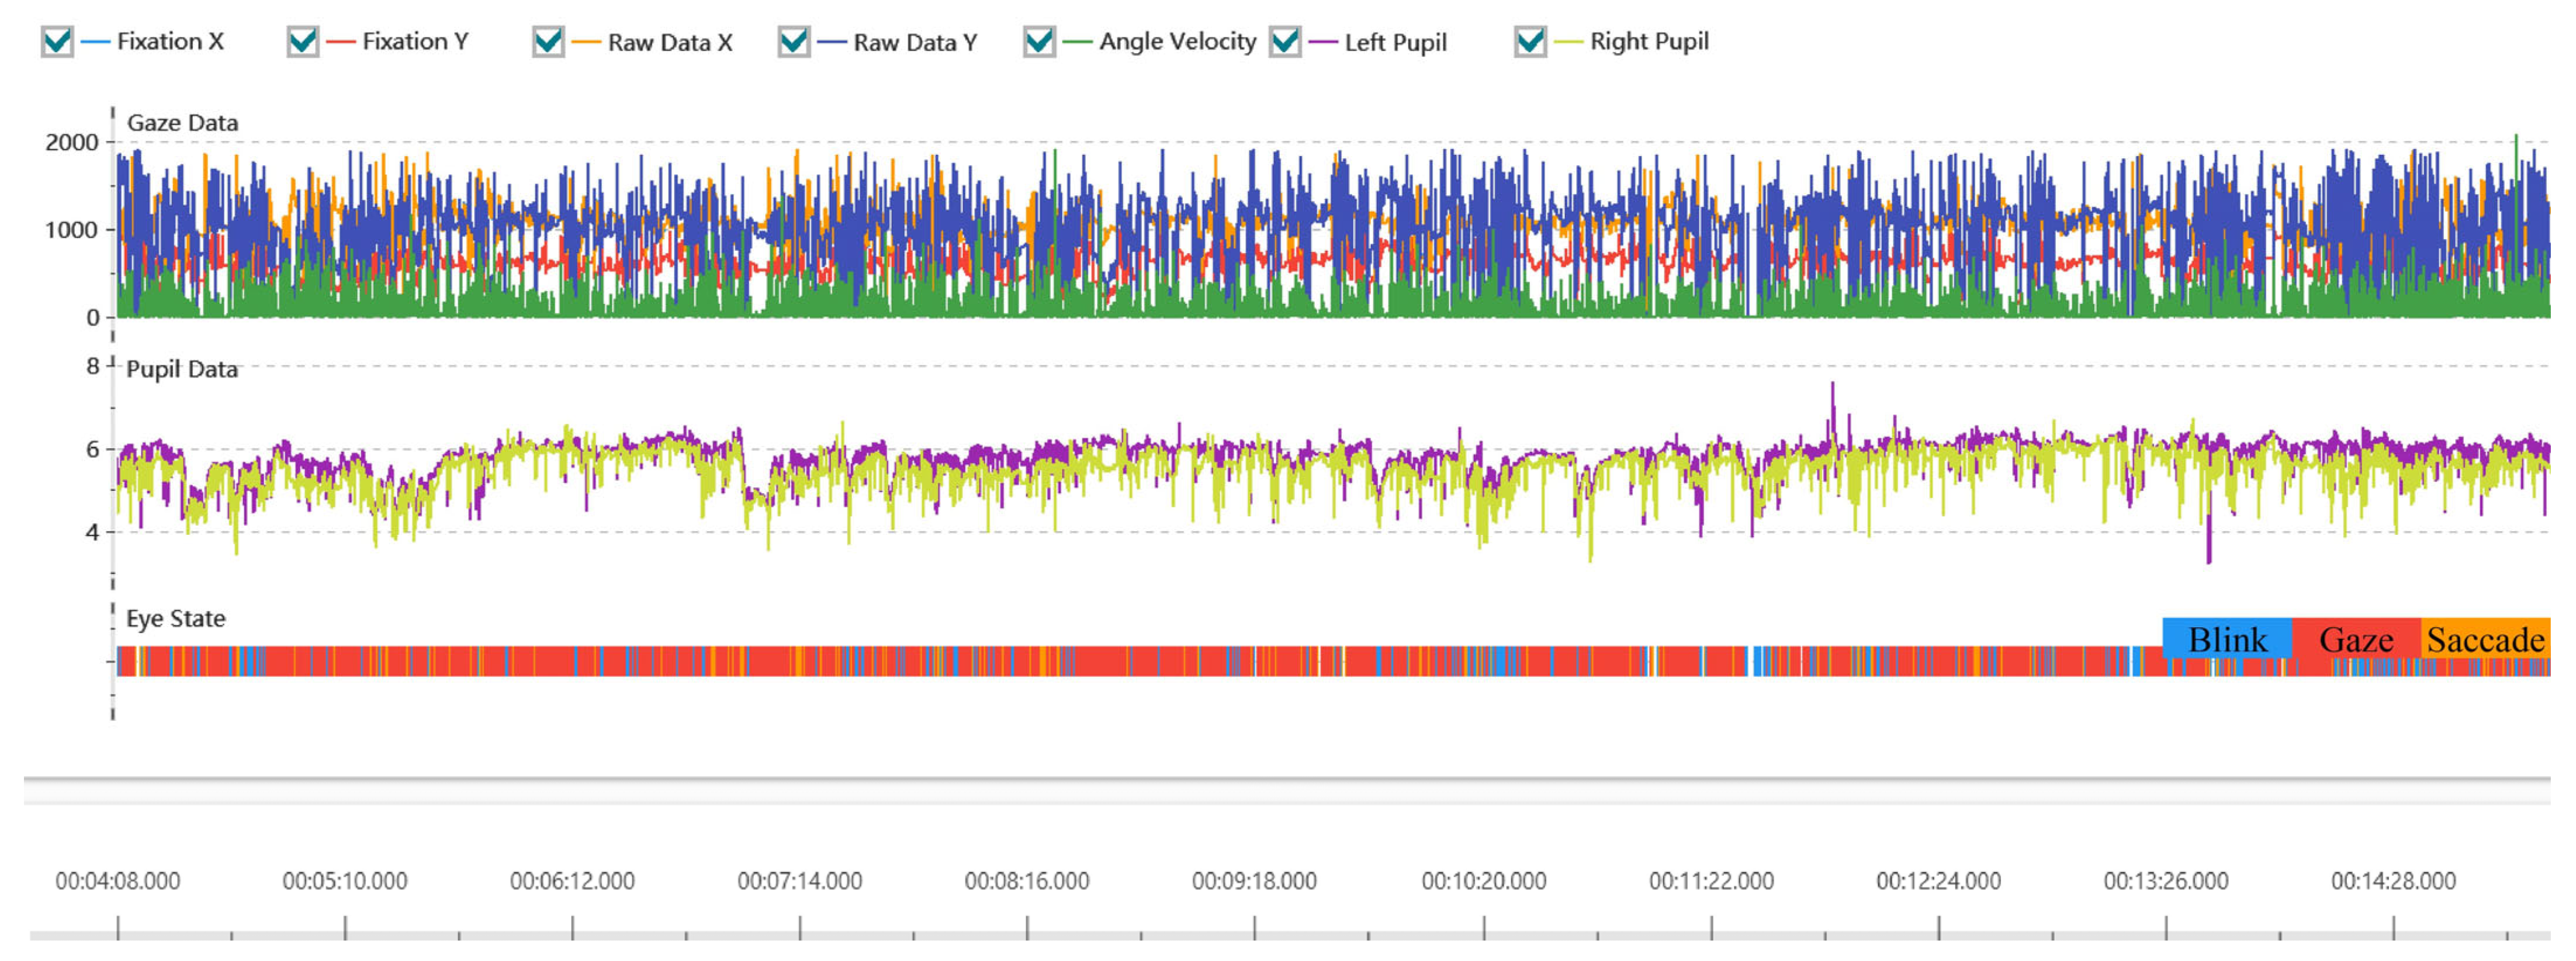The height and width of the screenshot is (961, 2576).
Task: Click the 00:07:14.000 timeline label
Action: pos(800,881)
